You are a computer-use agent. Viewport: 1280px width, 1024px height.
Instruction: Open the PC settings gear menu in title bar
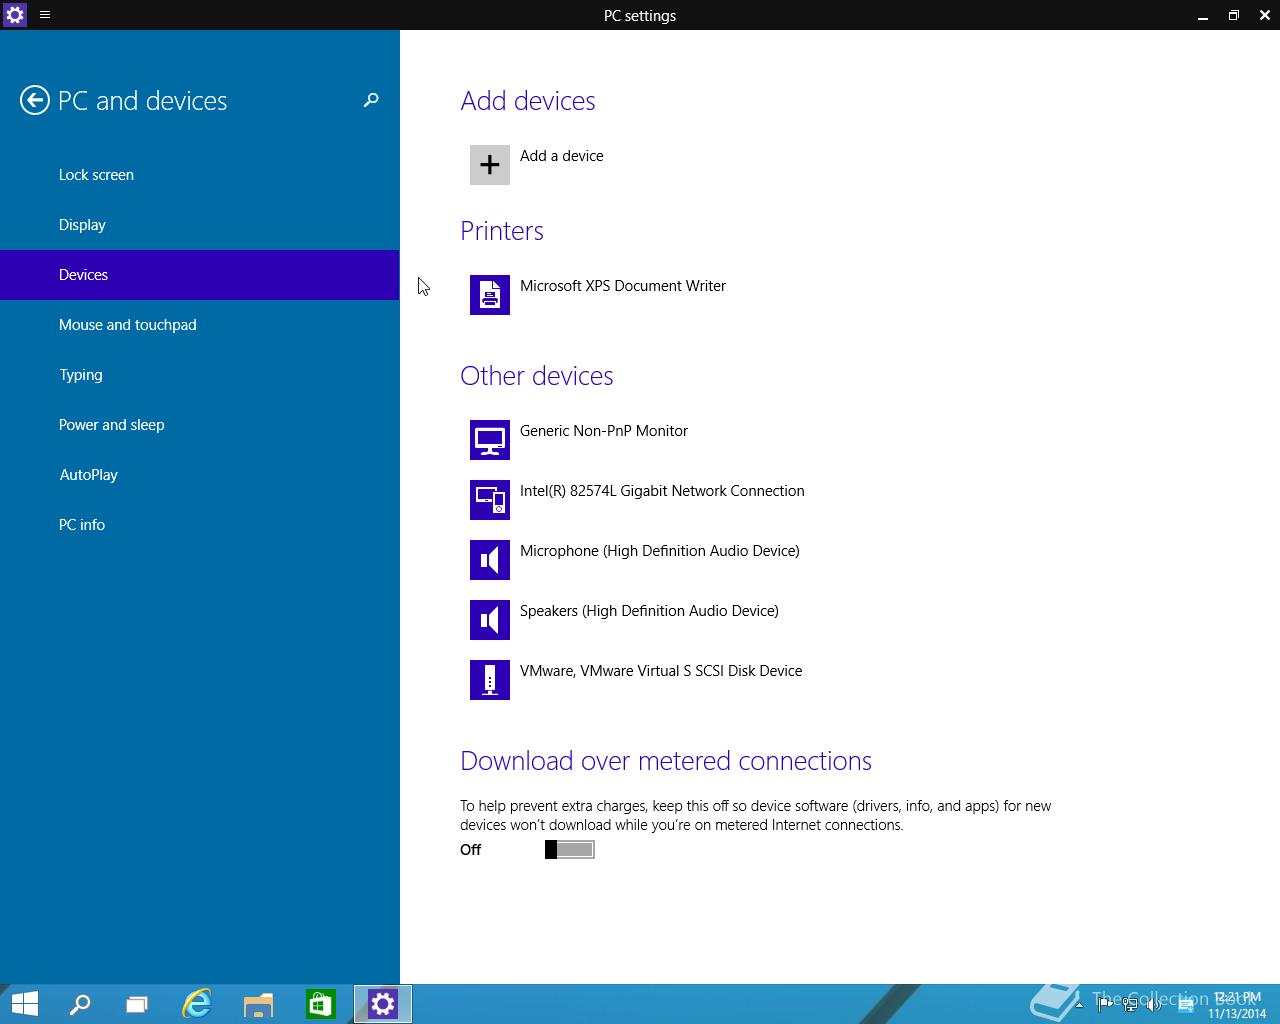point(15,15)
